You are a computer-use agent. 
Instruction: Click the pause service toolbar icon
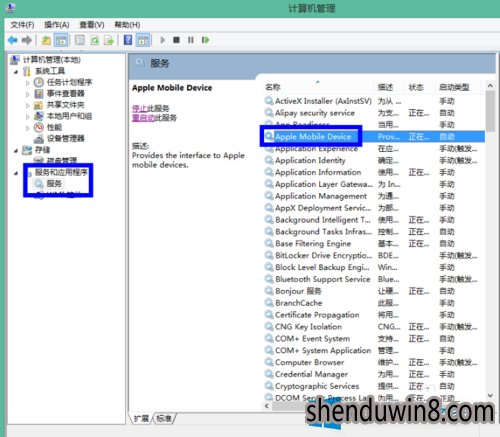(191, 40)
